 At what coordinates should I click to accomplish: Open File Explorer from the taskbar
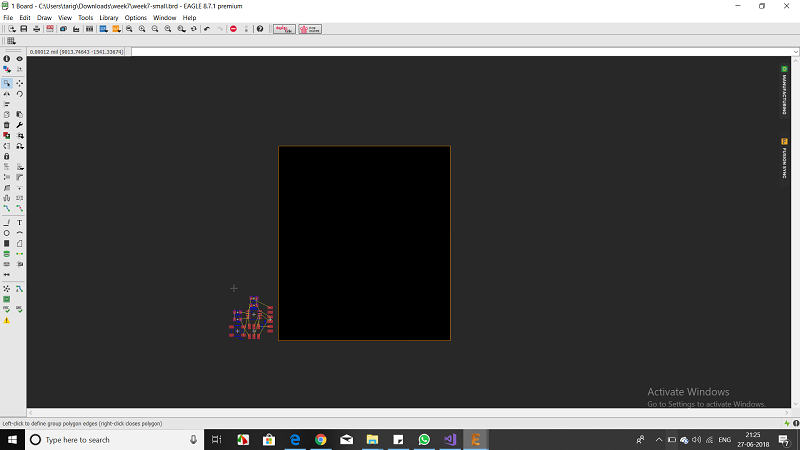coord(372,440)
